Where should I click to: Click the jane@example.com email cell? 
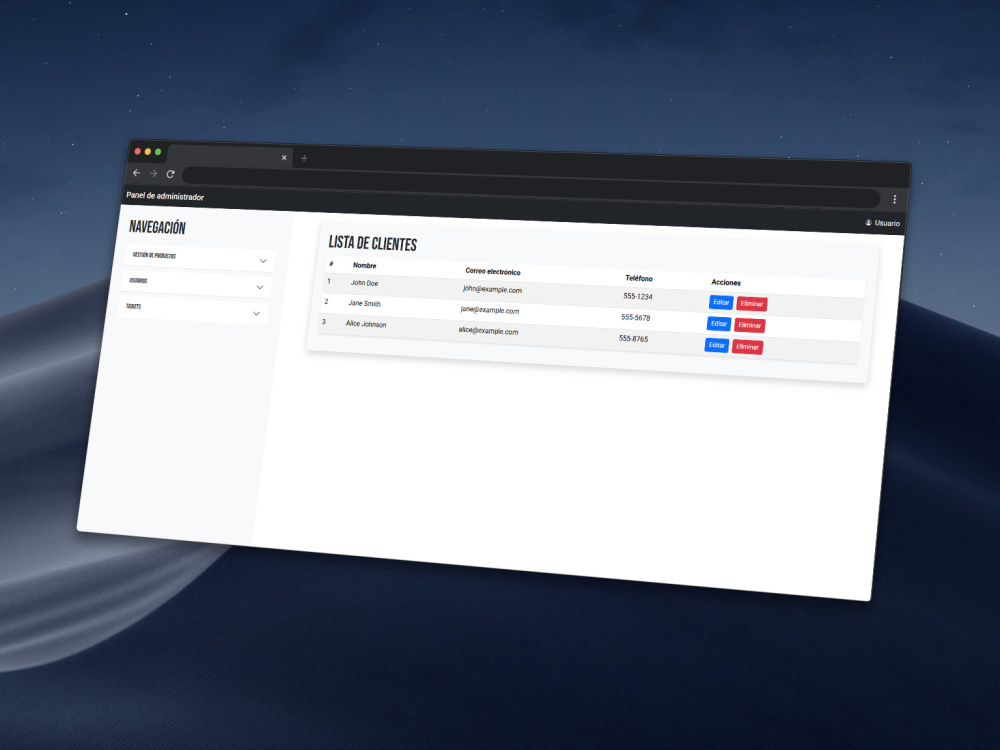pyautogui.click(x=490, y=311)
